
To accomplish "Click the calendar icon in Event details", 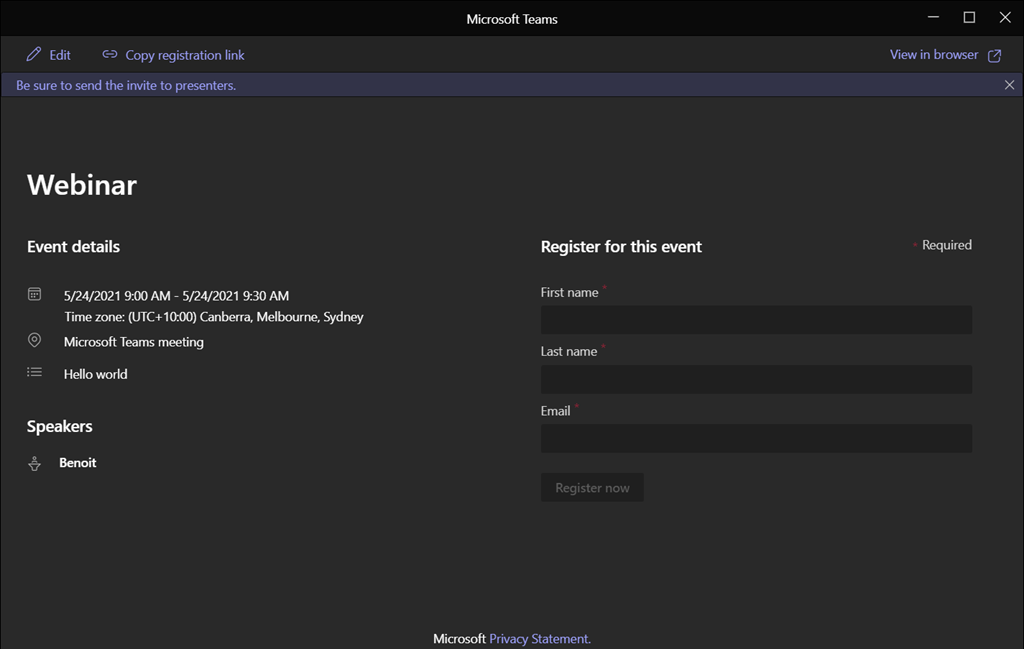I will pyautogui.click(x=35, y=295).
